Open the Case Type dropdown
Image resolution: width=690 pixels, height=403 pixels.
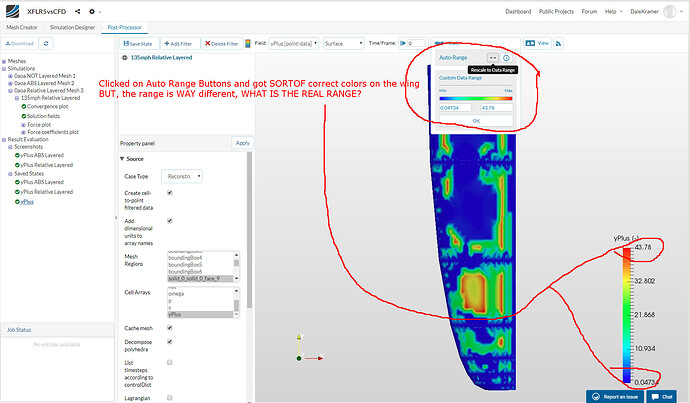coord(181,176)
